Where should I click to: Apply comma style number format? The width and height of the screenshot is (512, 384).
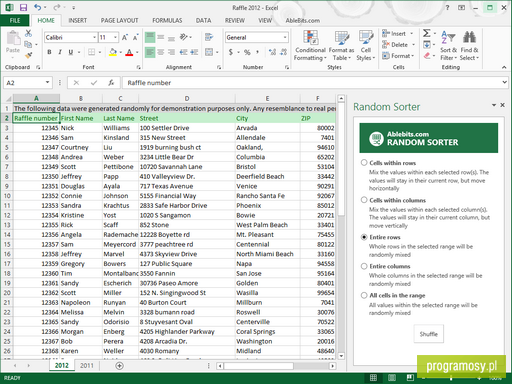[x=257, y=52]
